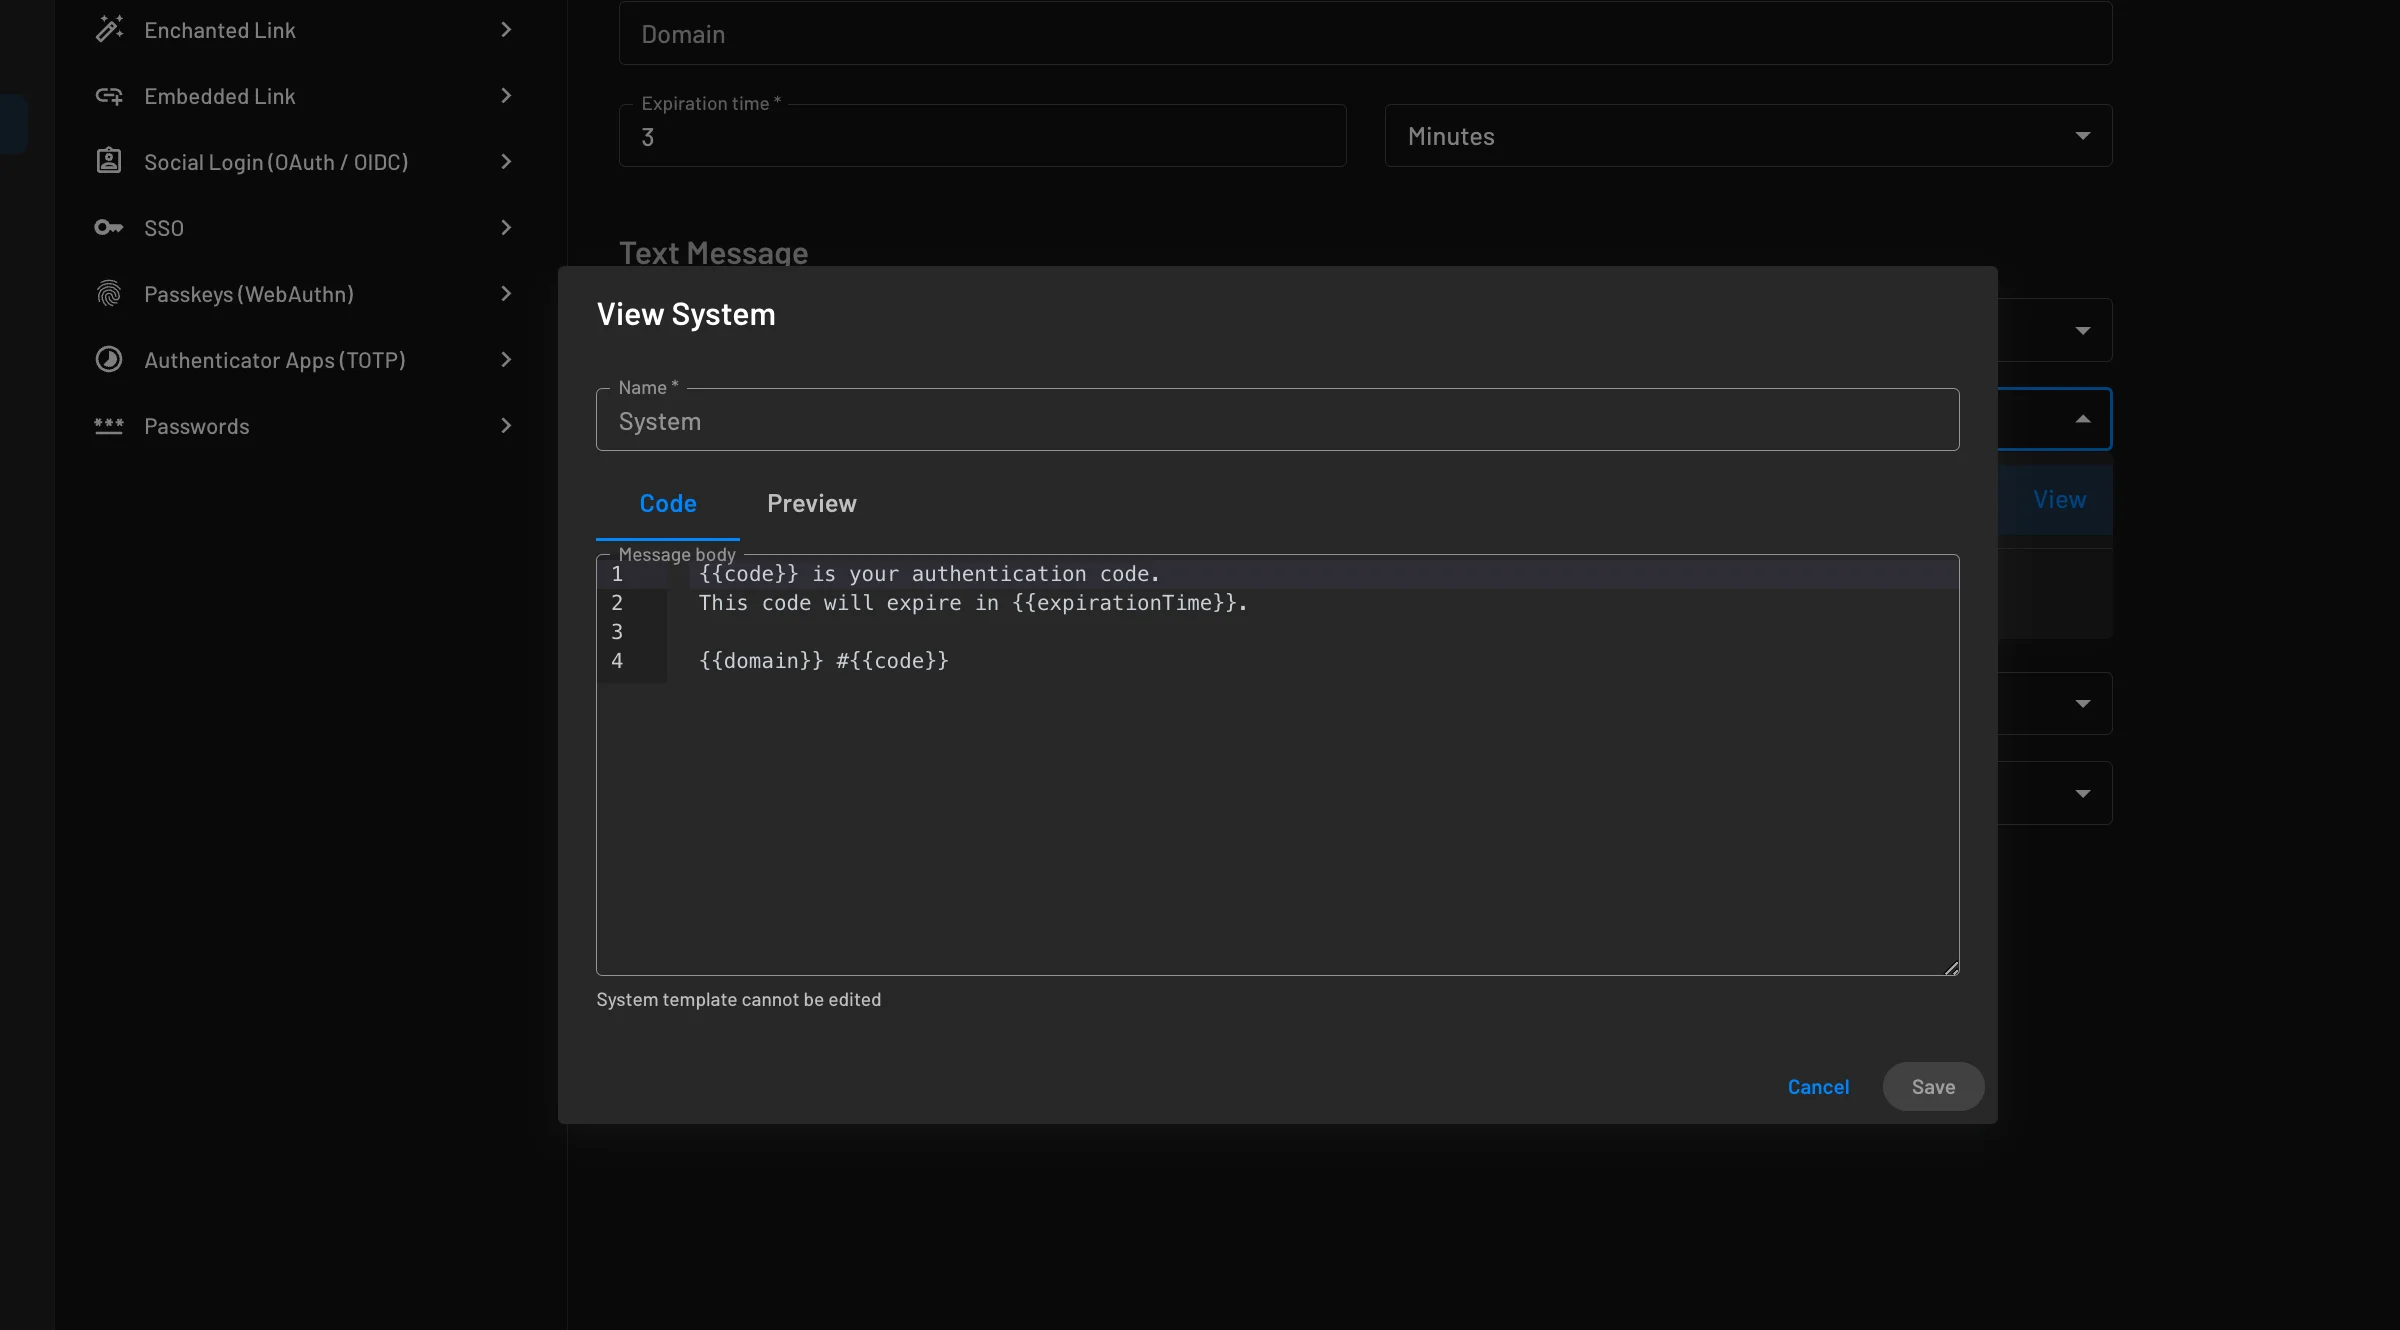Screen dimensions: 2400x1330
Task: Select the Code tab
Action: (667, 503)
